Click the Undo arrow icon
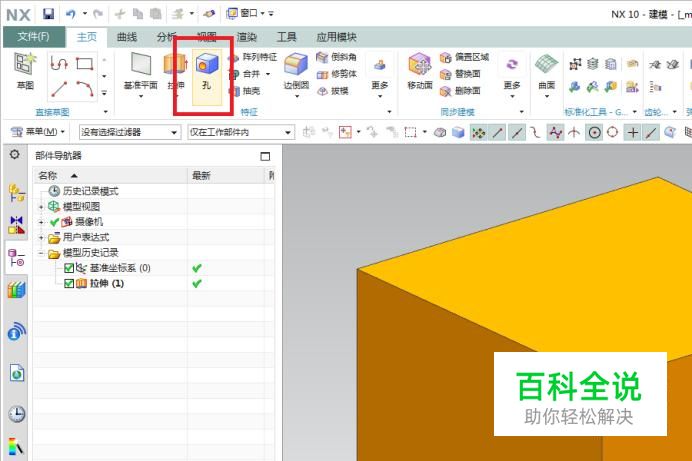692x461 pixels. point(71,14)
